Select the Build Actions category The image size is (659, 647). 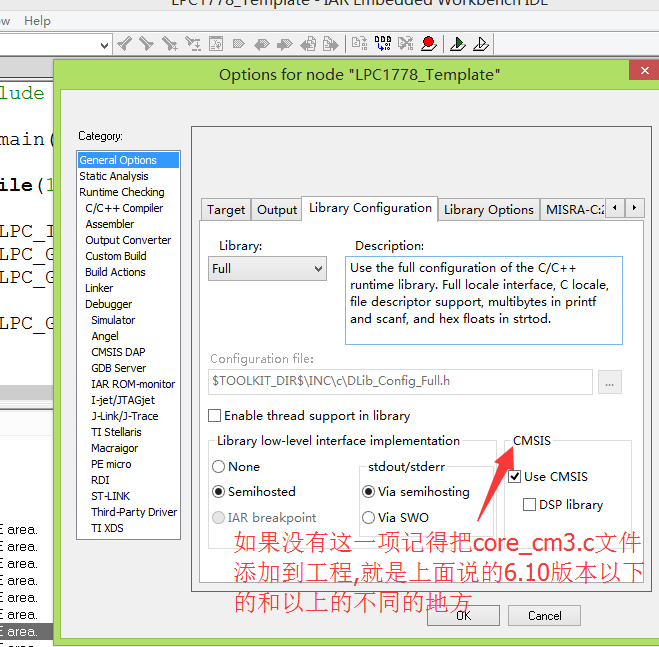point(129,272)
